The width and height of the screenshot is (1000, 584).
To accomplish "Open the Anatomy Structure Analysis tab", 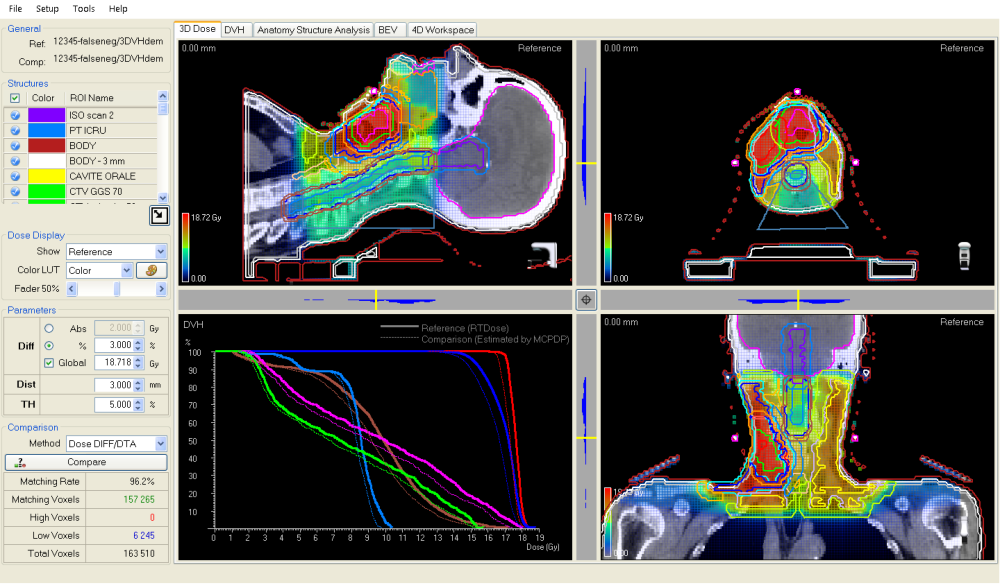I will click(x=313, y=30).
